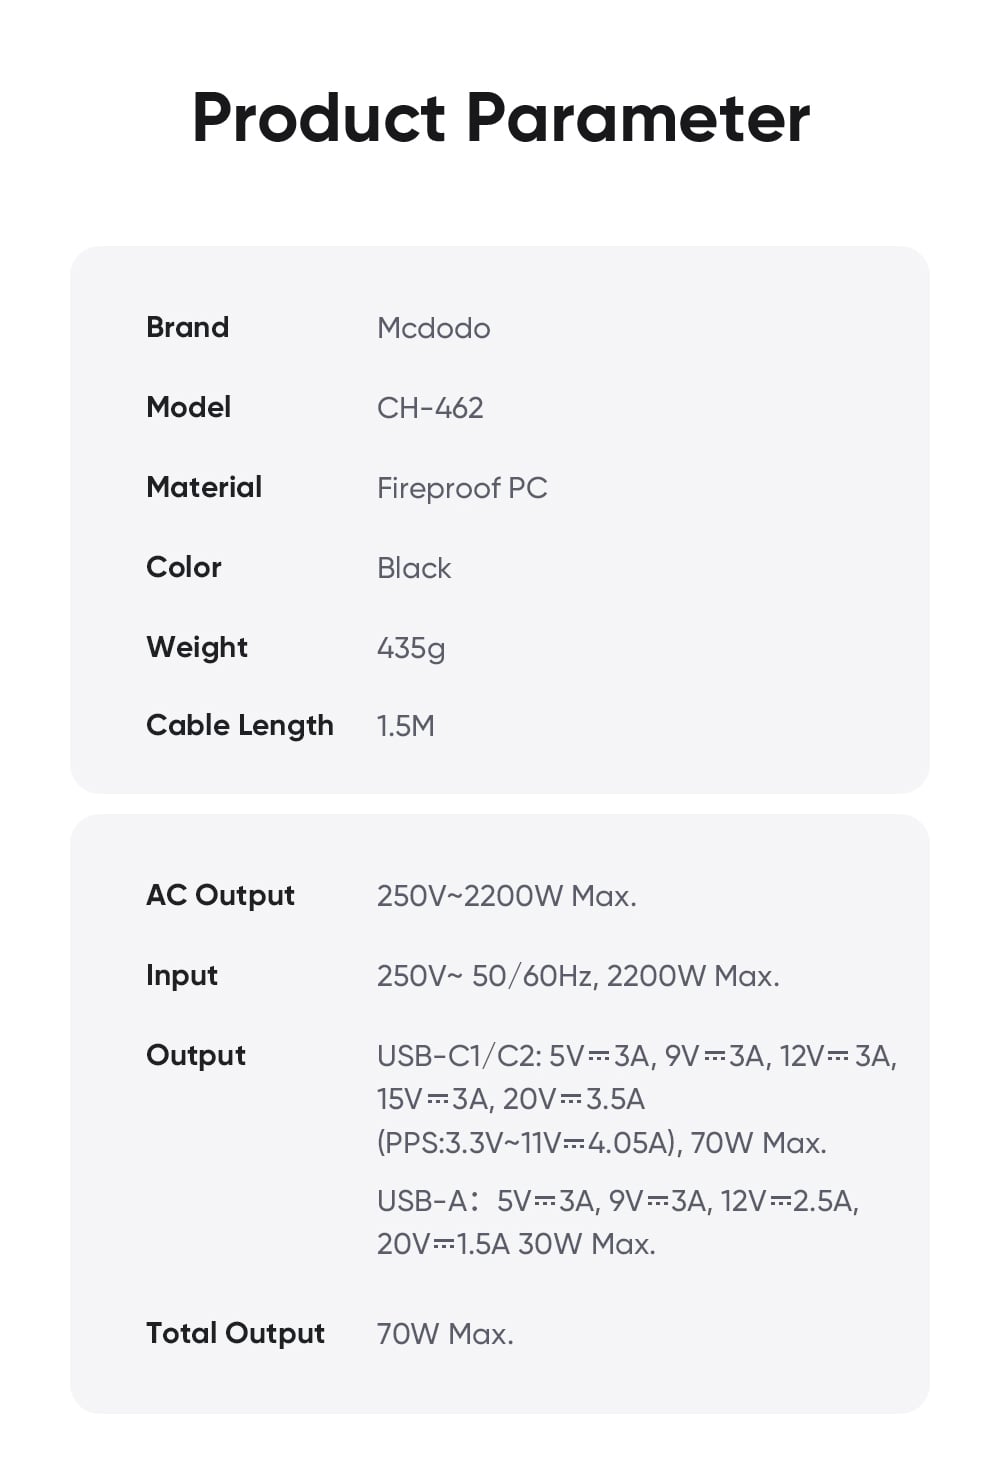
Task: Click the Product Parameter heading
Action: click(500, 118)
